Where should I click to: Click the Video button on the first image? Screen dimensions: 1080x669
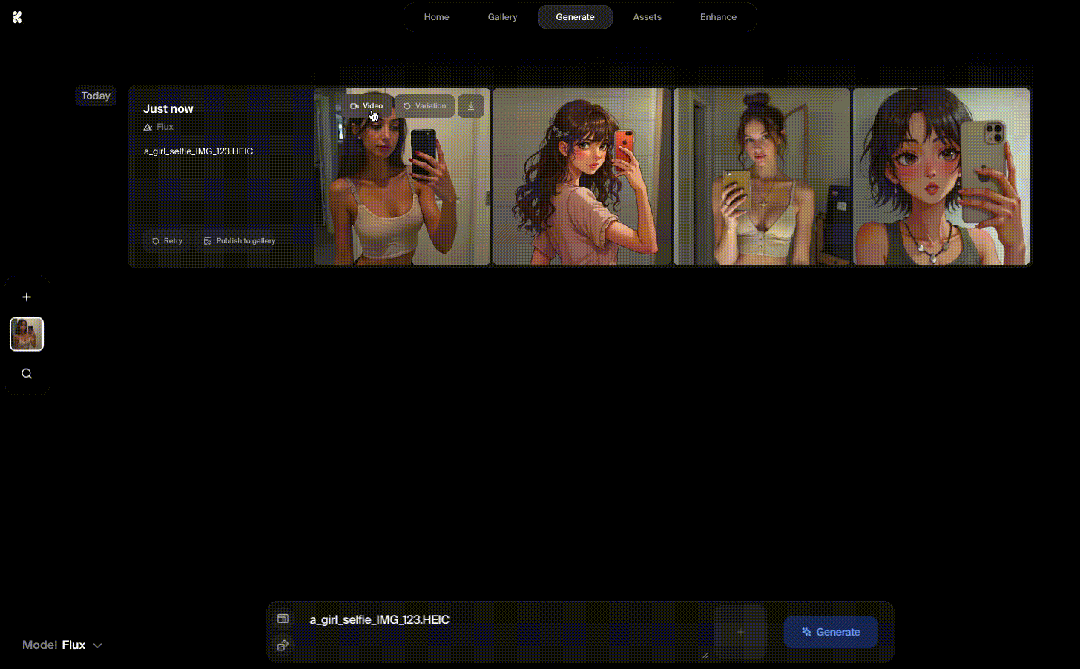pos(366,106)
